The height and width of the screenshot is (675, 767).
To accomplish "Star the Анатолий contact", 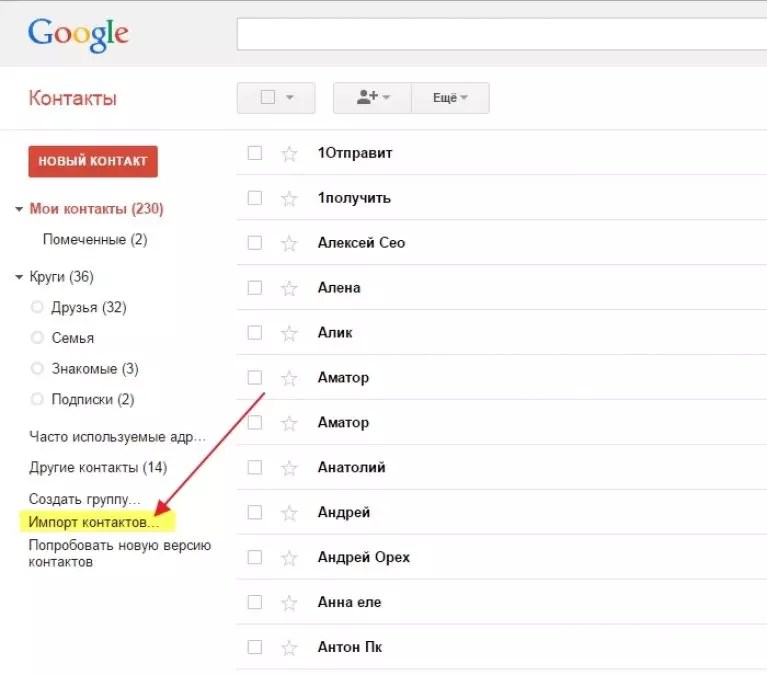I will tap(289, 468).
